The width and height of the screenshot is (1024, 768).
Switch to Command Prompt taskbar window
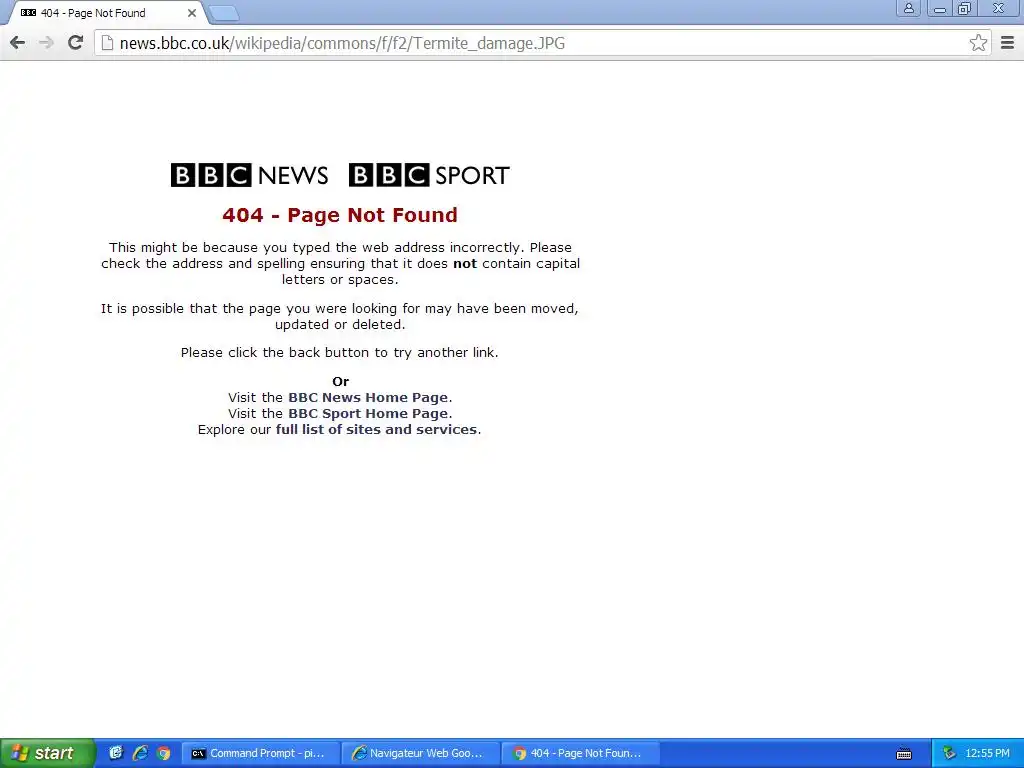point(261,754)
